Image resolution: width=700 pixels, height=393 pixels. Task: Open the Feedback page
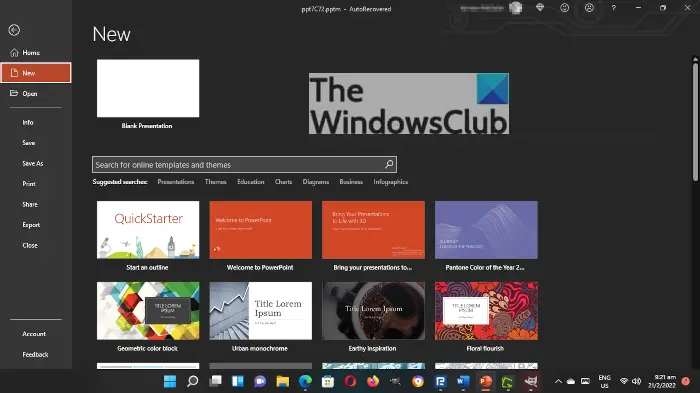pos(36,354)
